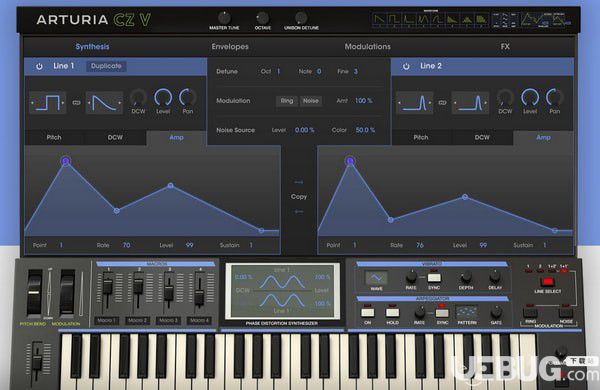Go to the FX tab
600x390 pixels.
point(505,46)
